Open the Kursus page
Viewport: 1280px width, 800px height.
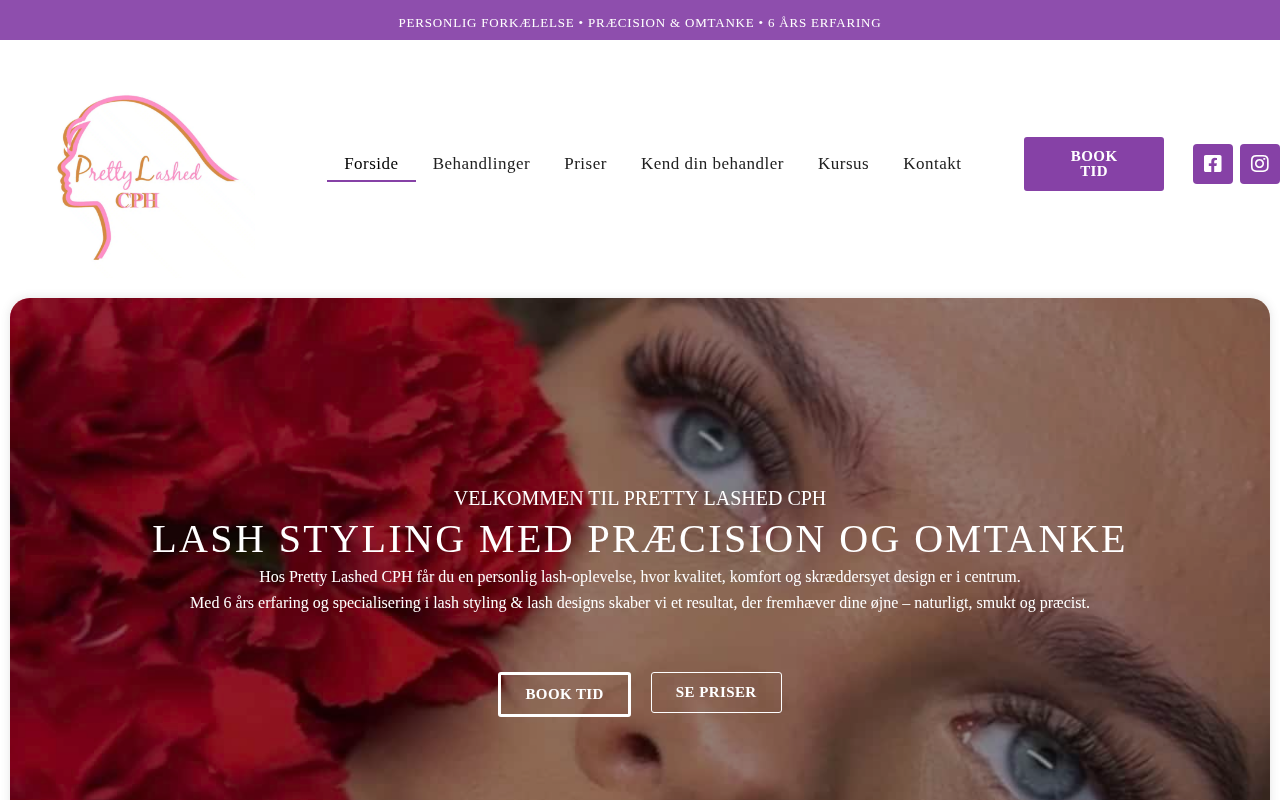(x=843, y=164)
